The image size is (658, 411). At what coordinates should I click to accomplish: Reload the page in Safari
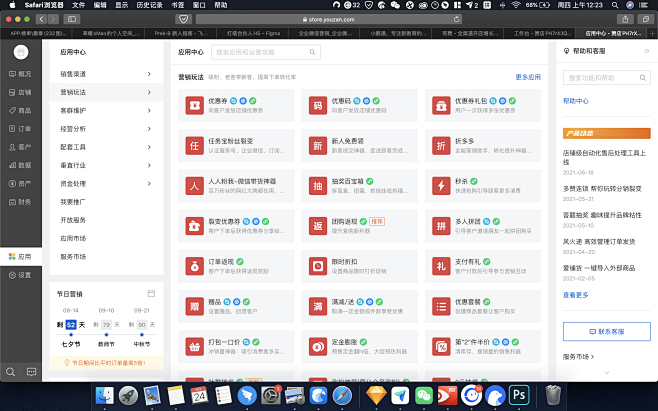tap(456, 19)
